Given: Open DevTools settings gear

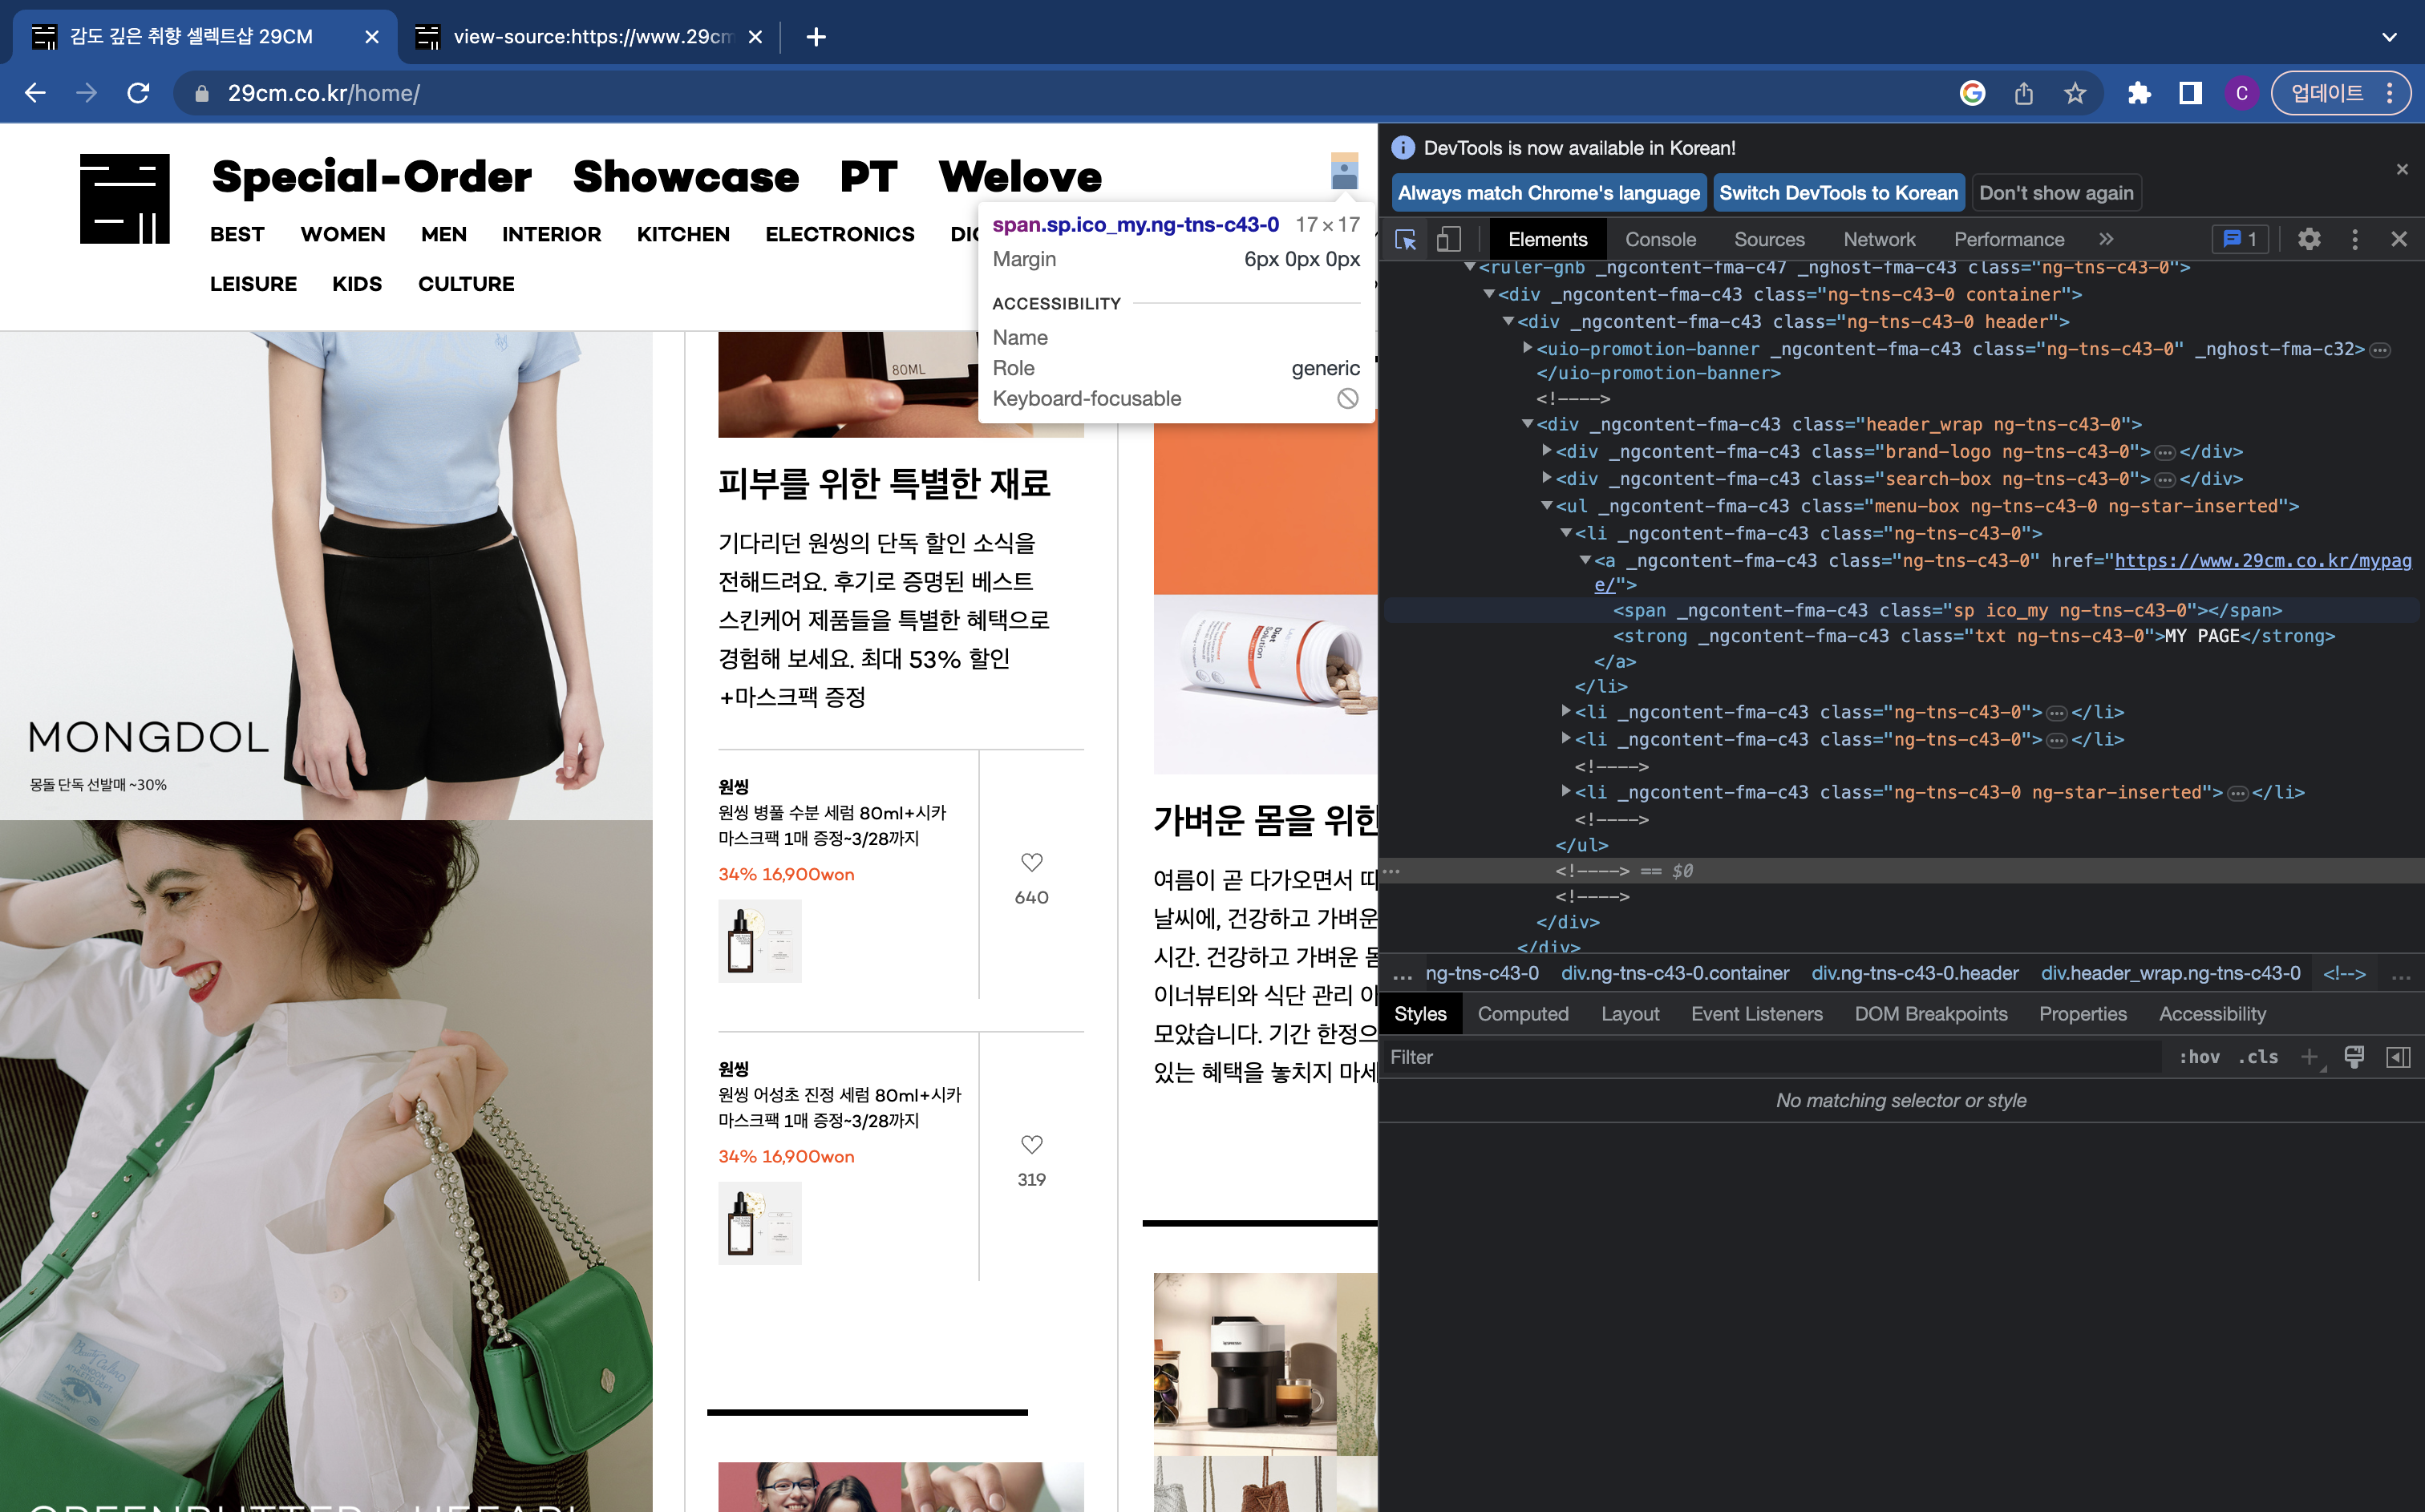Looking at the screenshot, I should pos(2308,240).
